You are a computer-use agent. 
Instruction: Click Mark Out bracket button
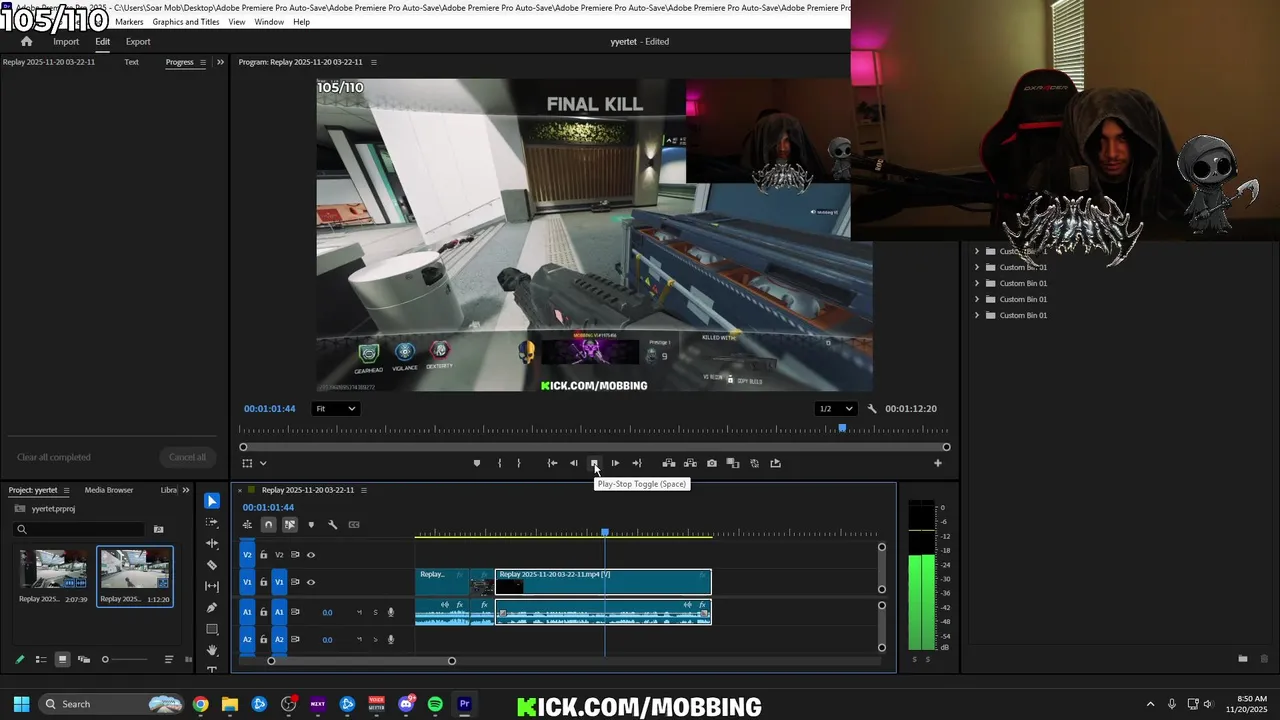click(518, 463)
